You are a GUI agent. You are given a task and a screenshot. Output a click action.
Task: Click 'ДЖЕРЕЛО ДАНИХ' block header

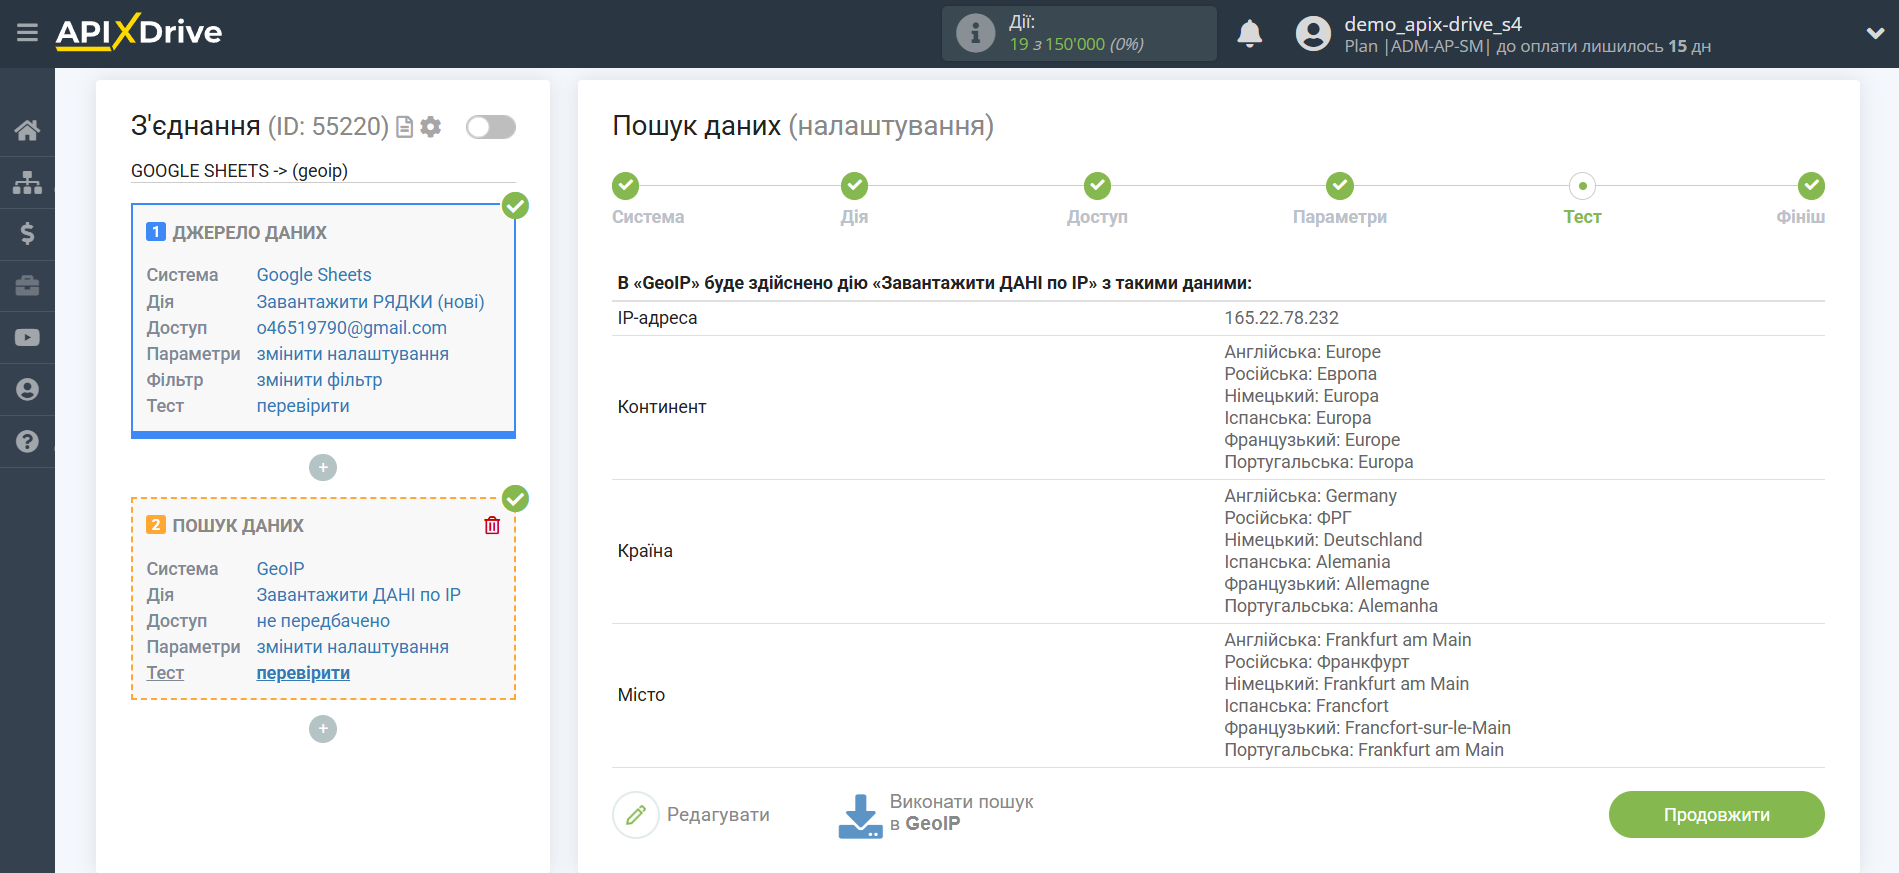(x=249, y=233)
